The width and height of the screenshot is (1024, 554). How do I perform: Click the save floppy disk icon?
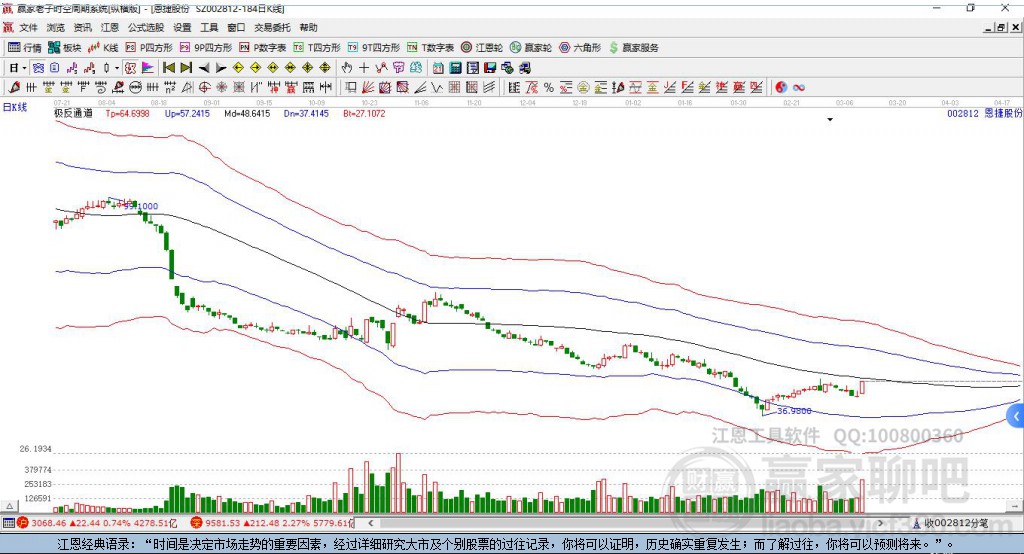(490, 68)
